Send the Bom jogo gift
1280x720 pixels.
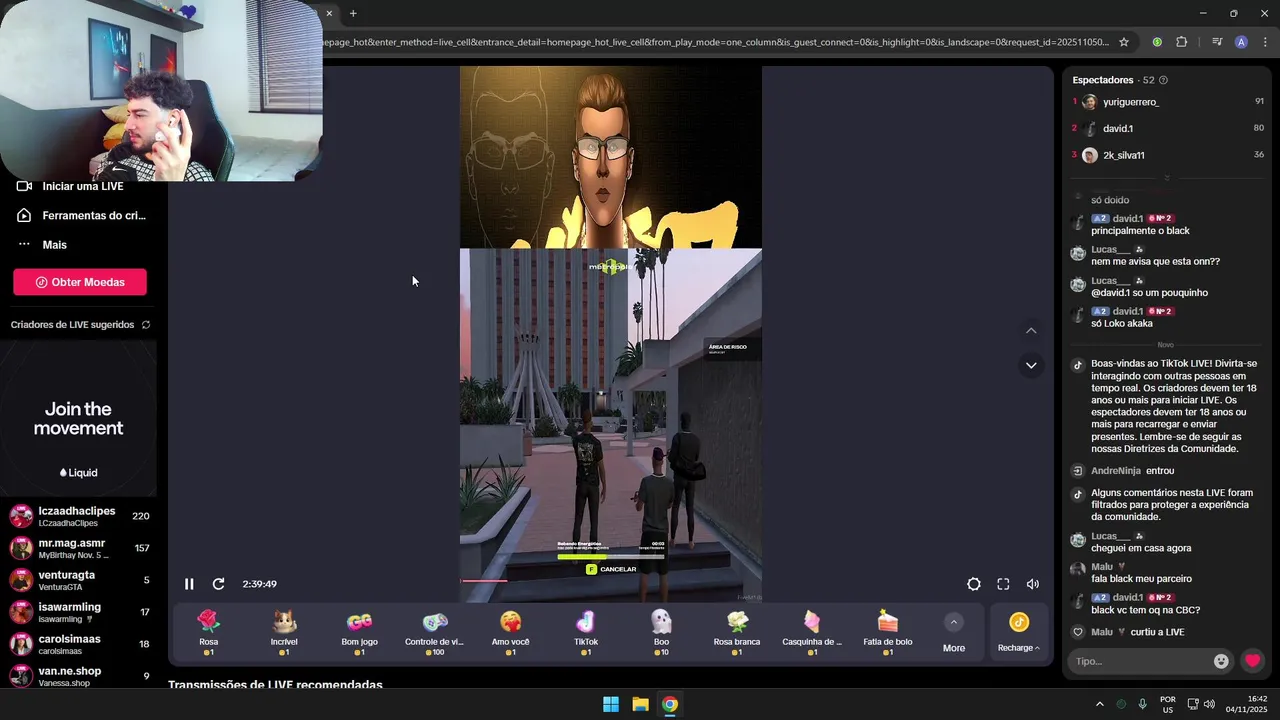pyautogui.click(x=359, y=632)
